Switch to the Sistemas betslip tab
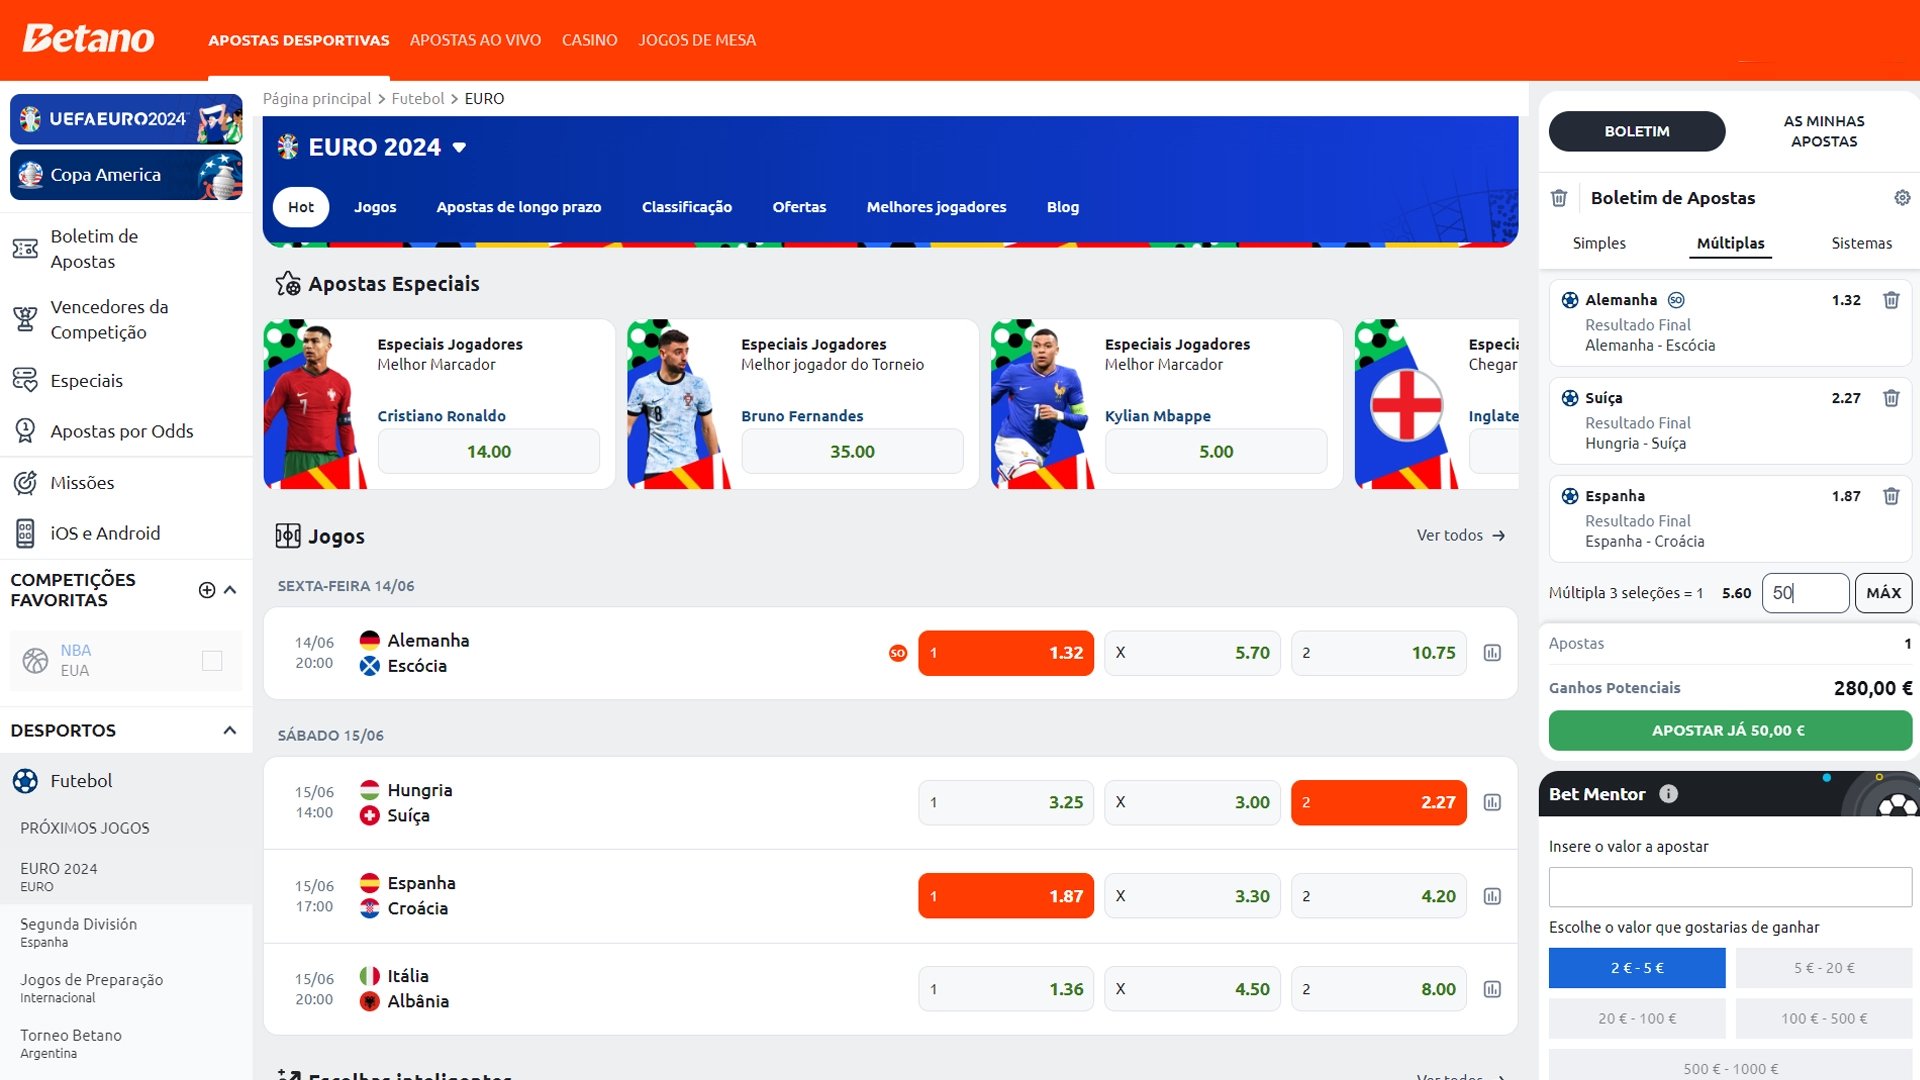Image resolution: width=1920 pixels, height=1080 pixels. click(1860, 243)
